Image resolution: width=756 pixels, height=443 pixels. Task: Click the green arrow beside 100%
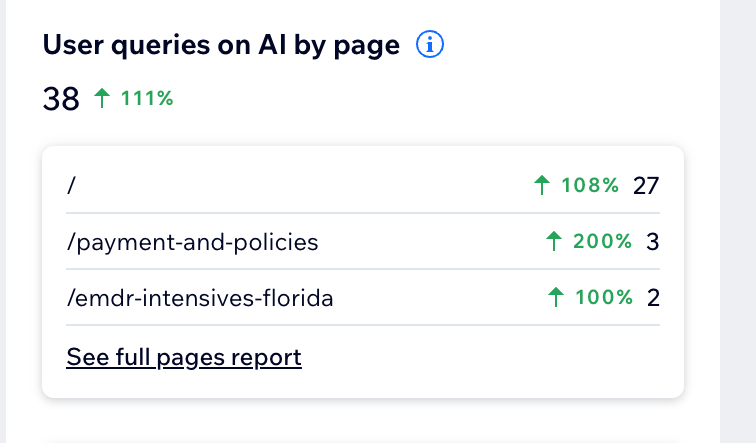tap(556, 297)
